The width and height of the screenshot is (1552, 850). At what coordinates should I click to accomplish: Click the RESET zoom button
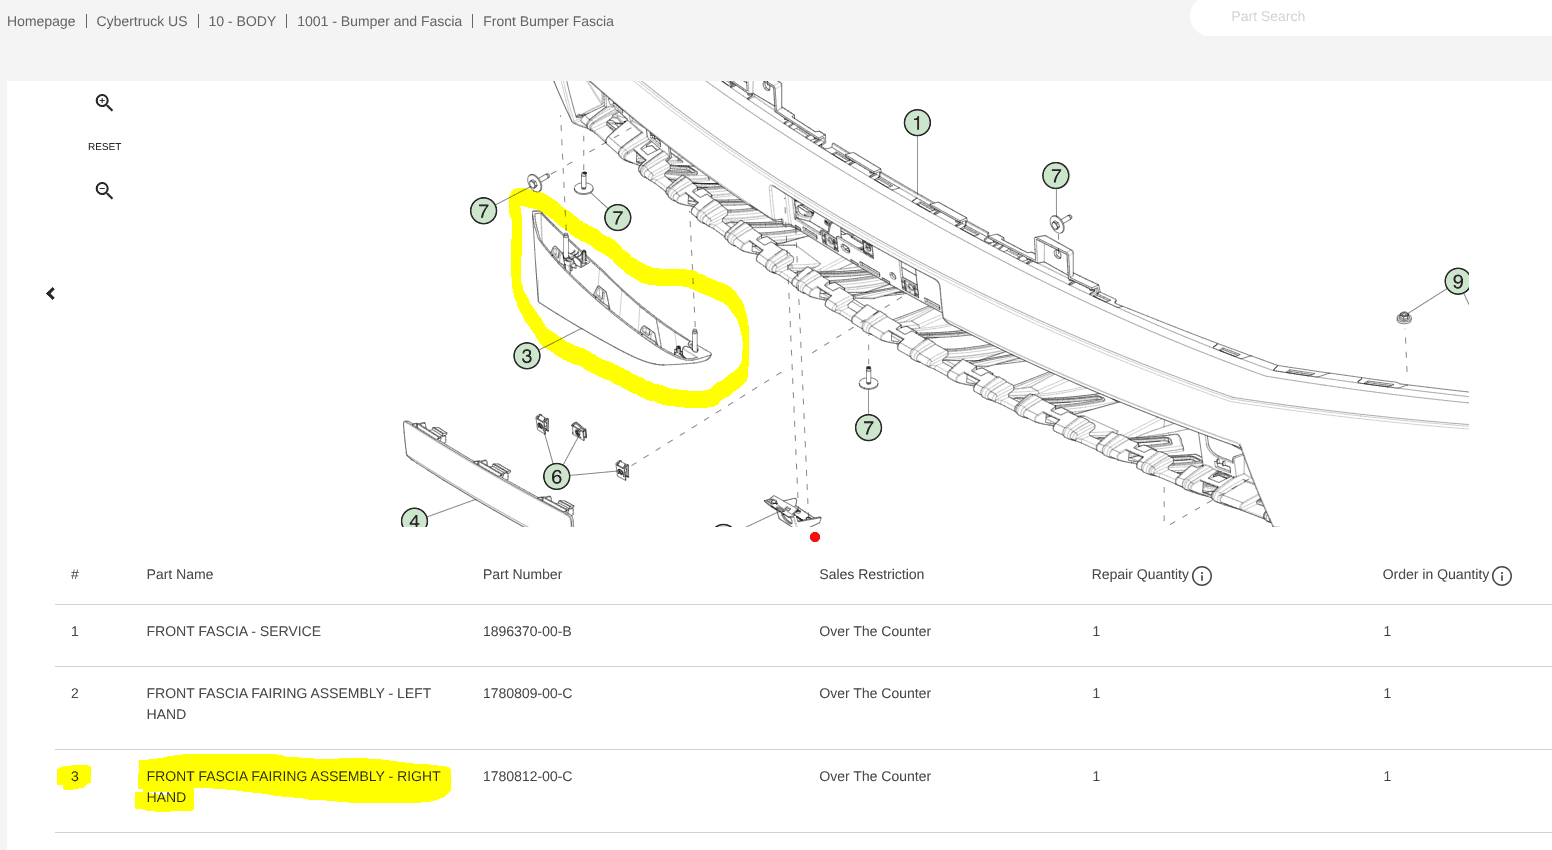[x=104, y=147]
